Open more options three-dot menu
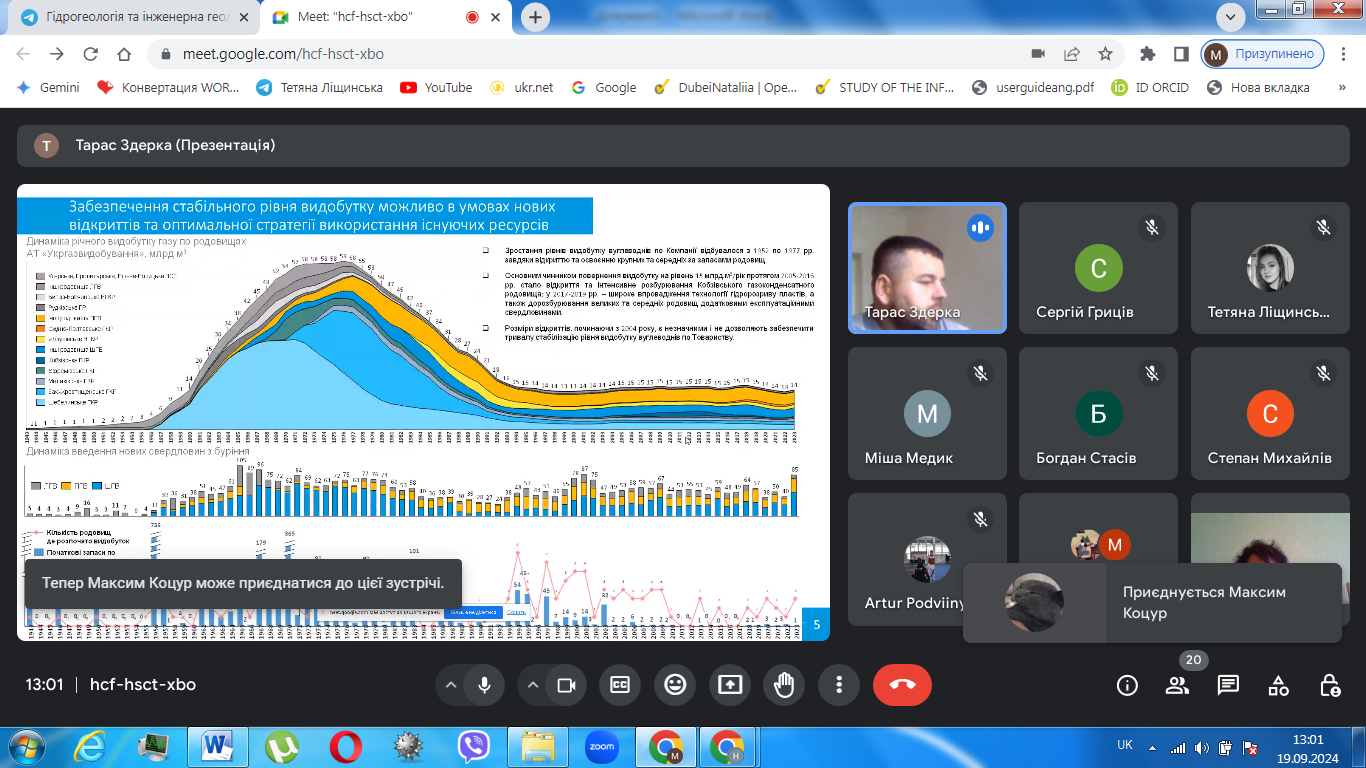Viewport: 1366px width, 768px height. (839, 685)
